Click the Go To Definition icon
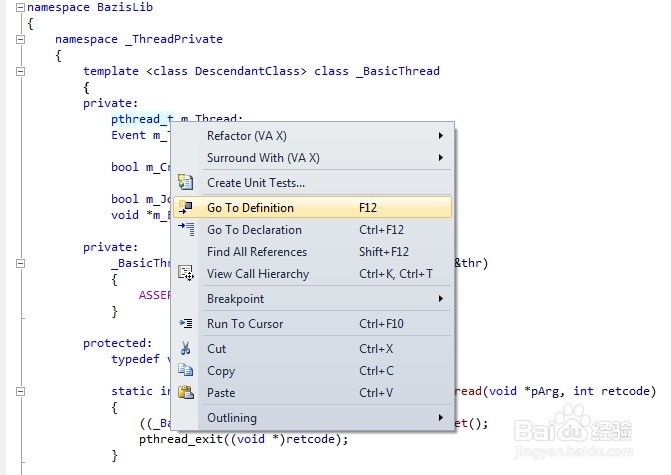Image resolution: width=671 pixels, height=475 pixels. [x=186, y=208]
